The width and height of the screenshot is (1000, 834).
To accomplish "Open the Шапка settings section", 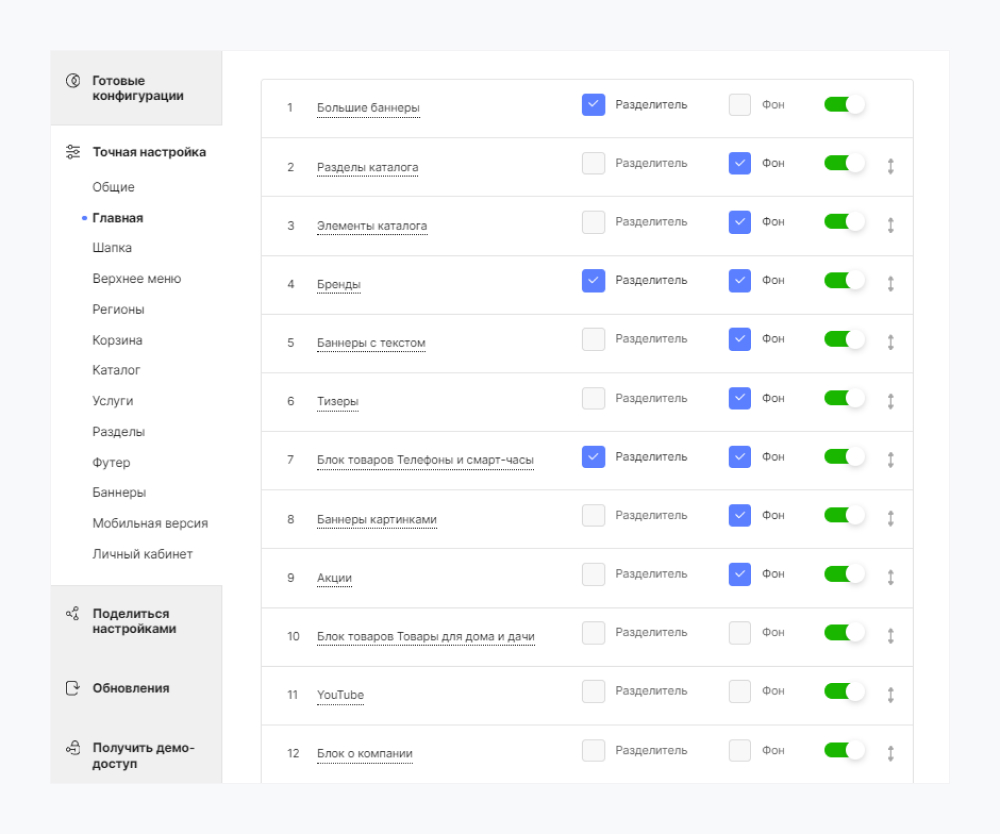I will tap(112, 248).
